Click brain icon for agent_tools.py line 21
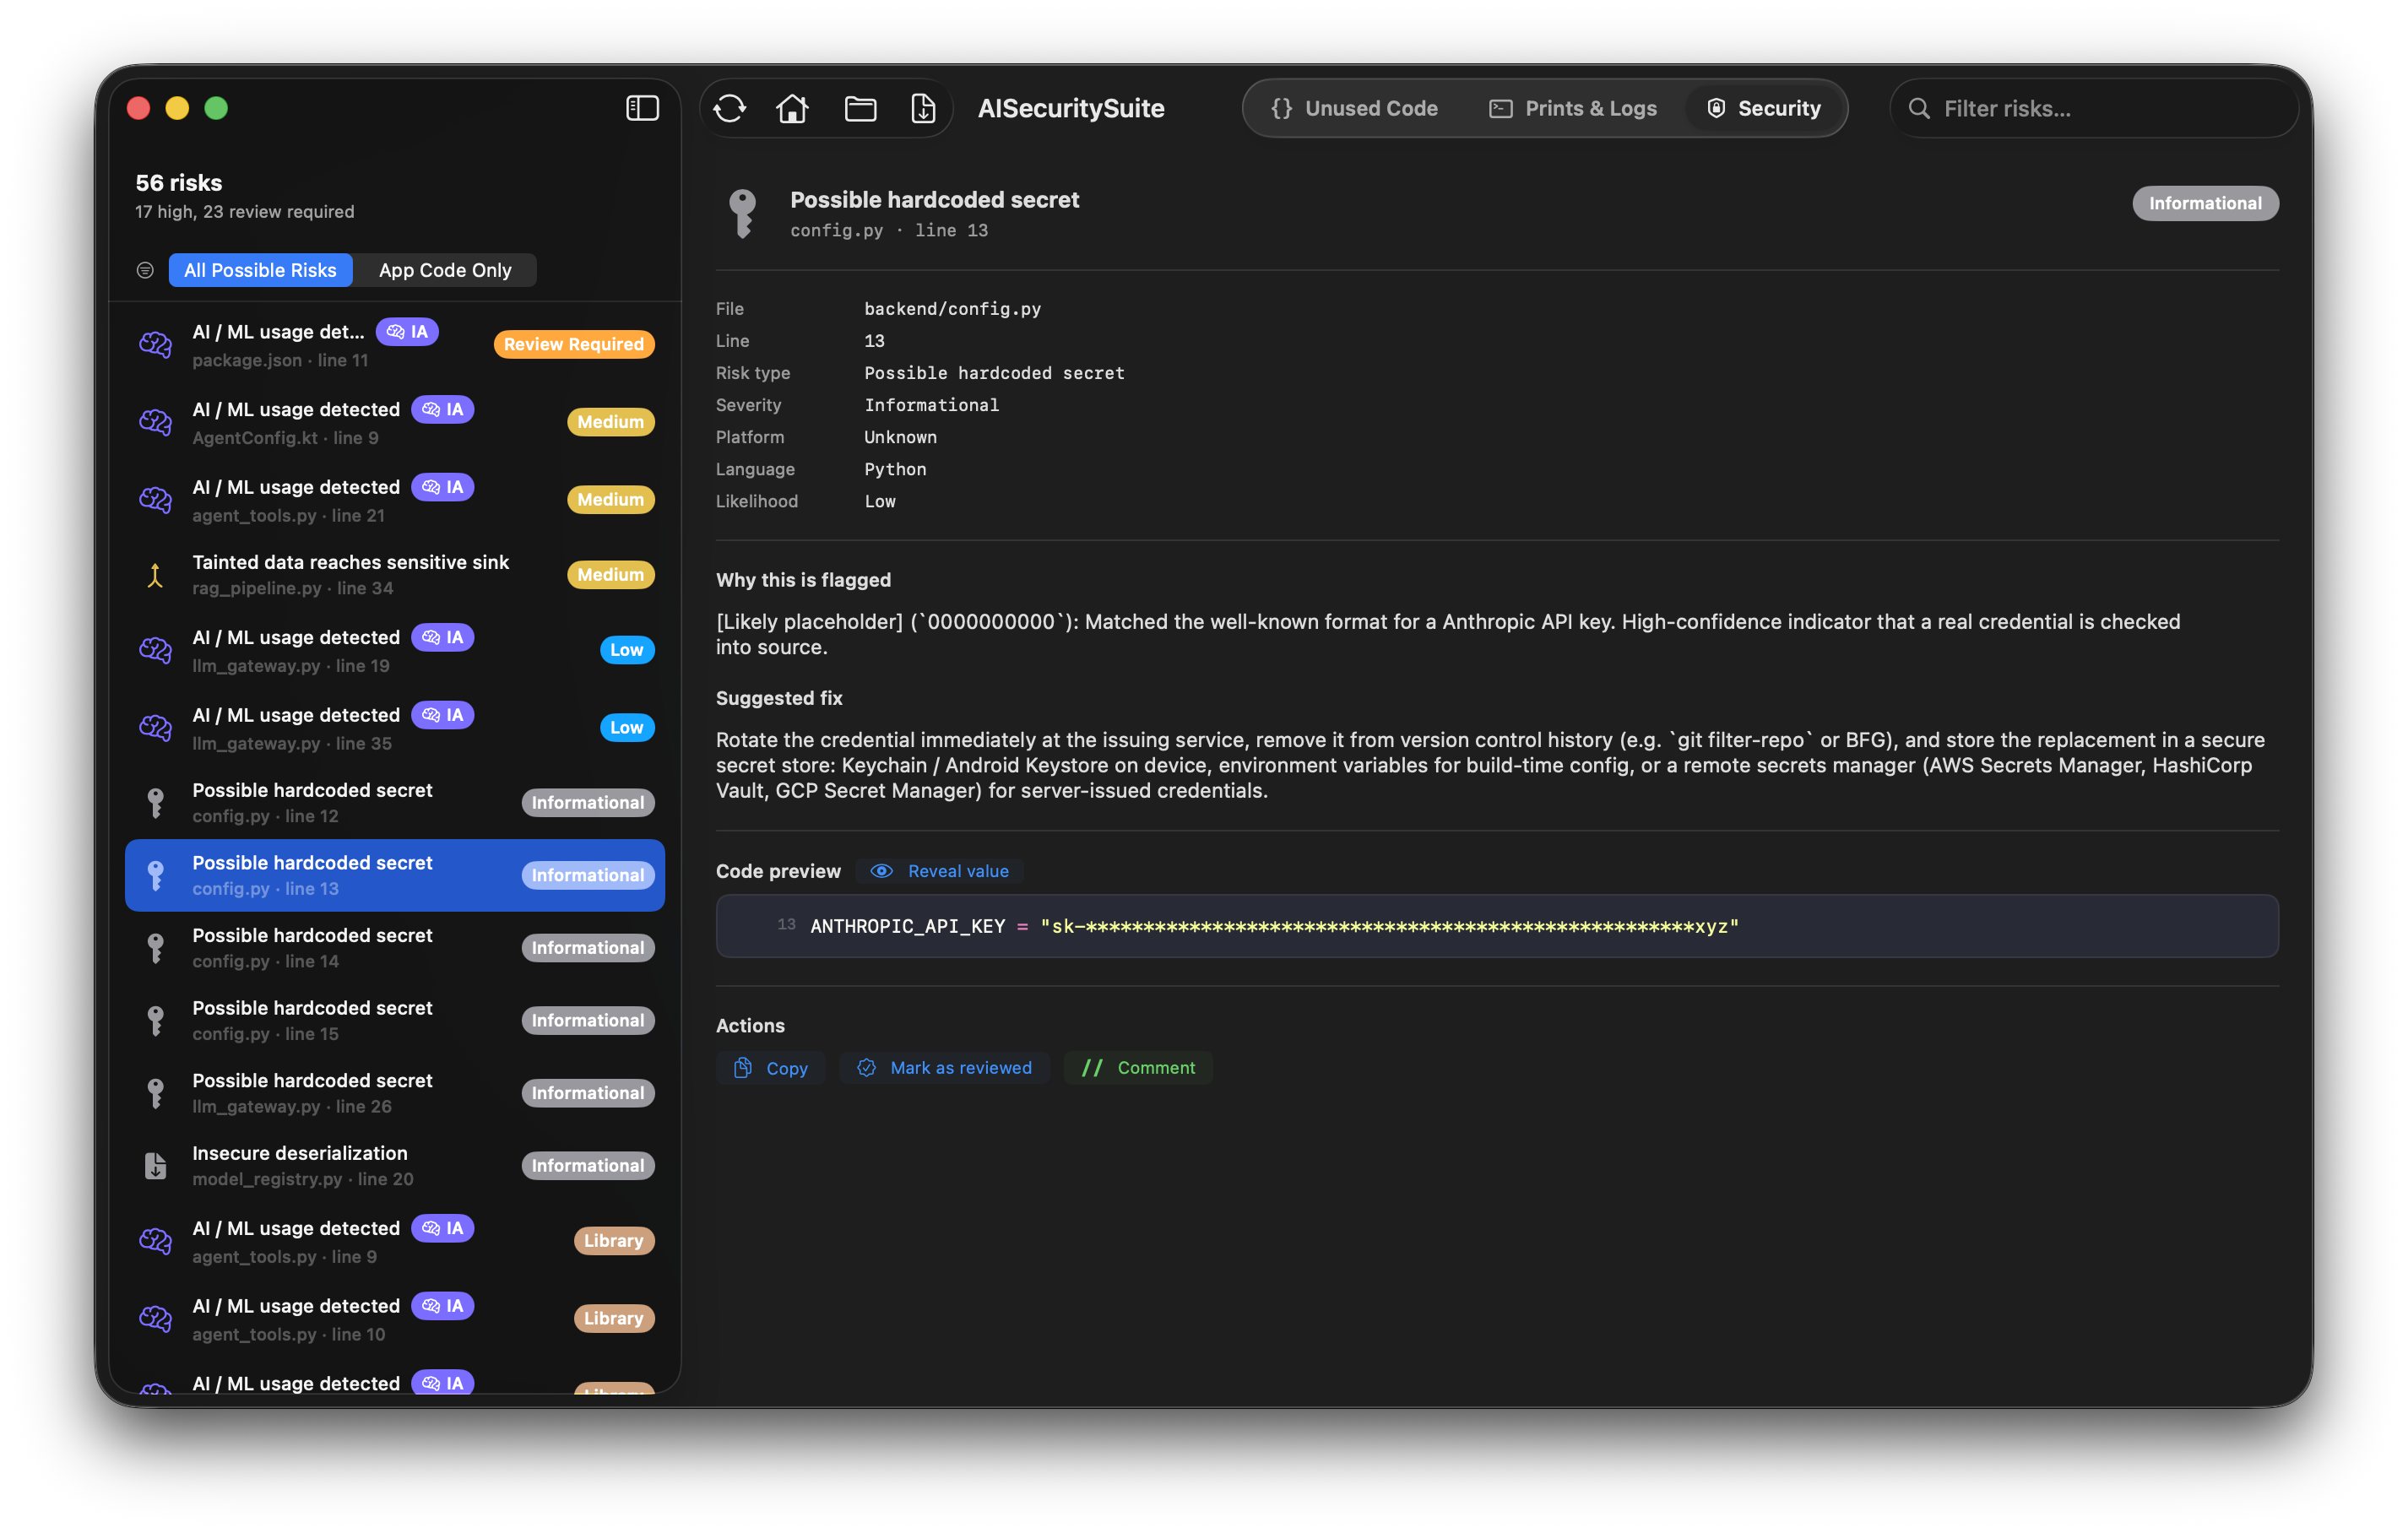2408x1533 pixels. 155,500
